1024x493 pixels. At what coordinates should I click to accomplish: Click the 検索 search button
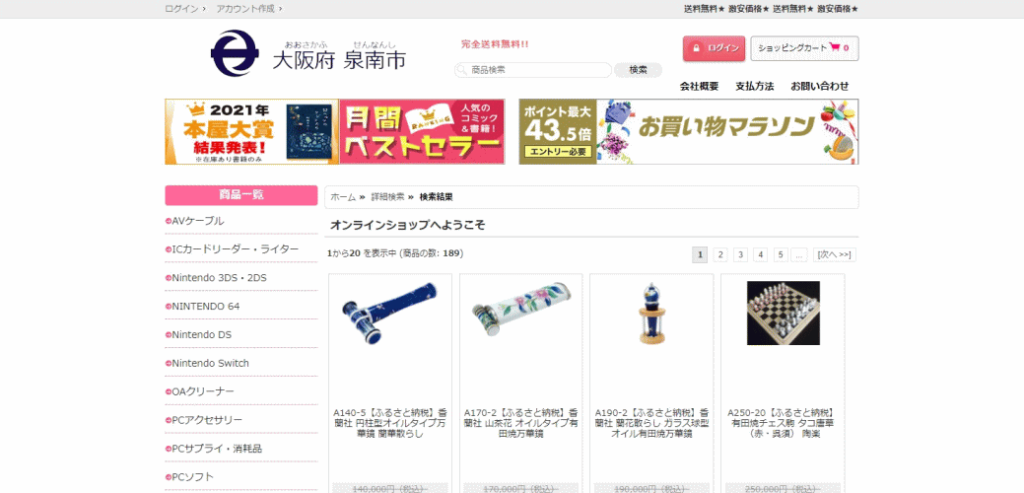click(x=638, y=70)
